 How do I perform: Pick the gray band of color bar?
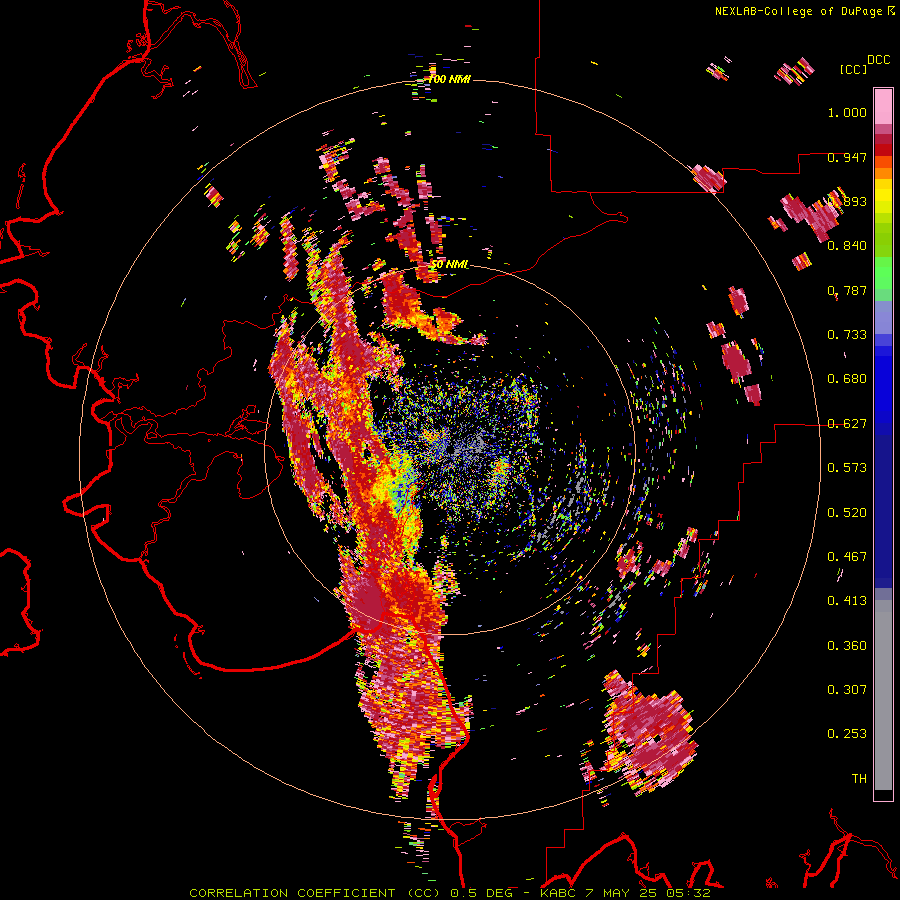883,695
